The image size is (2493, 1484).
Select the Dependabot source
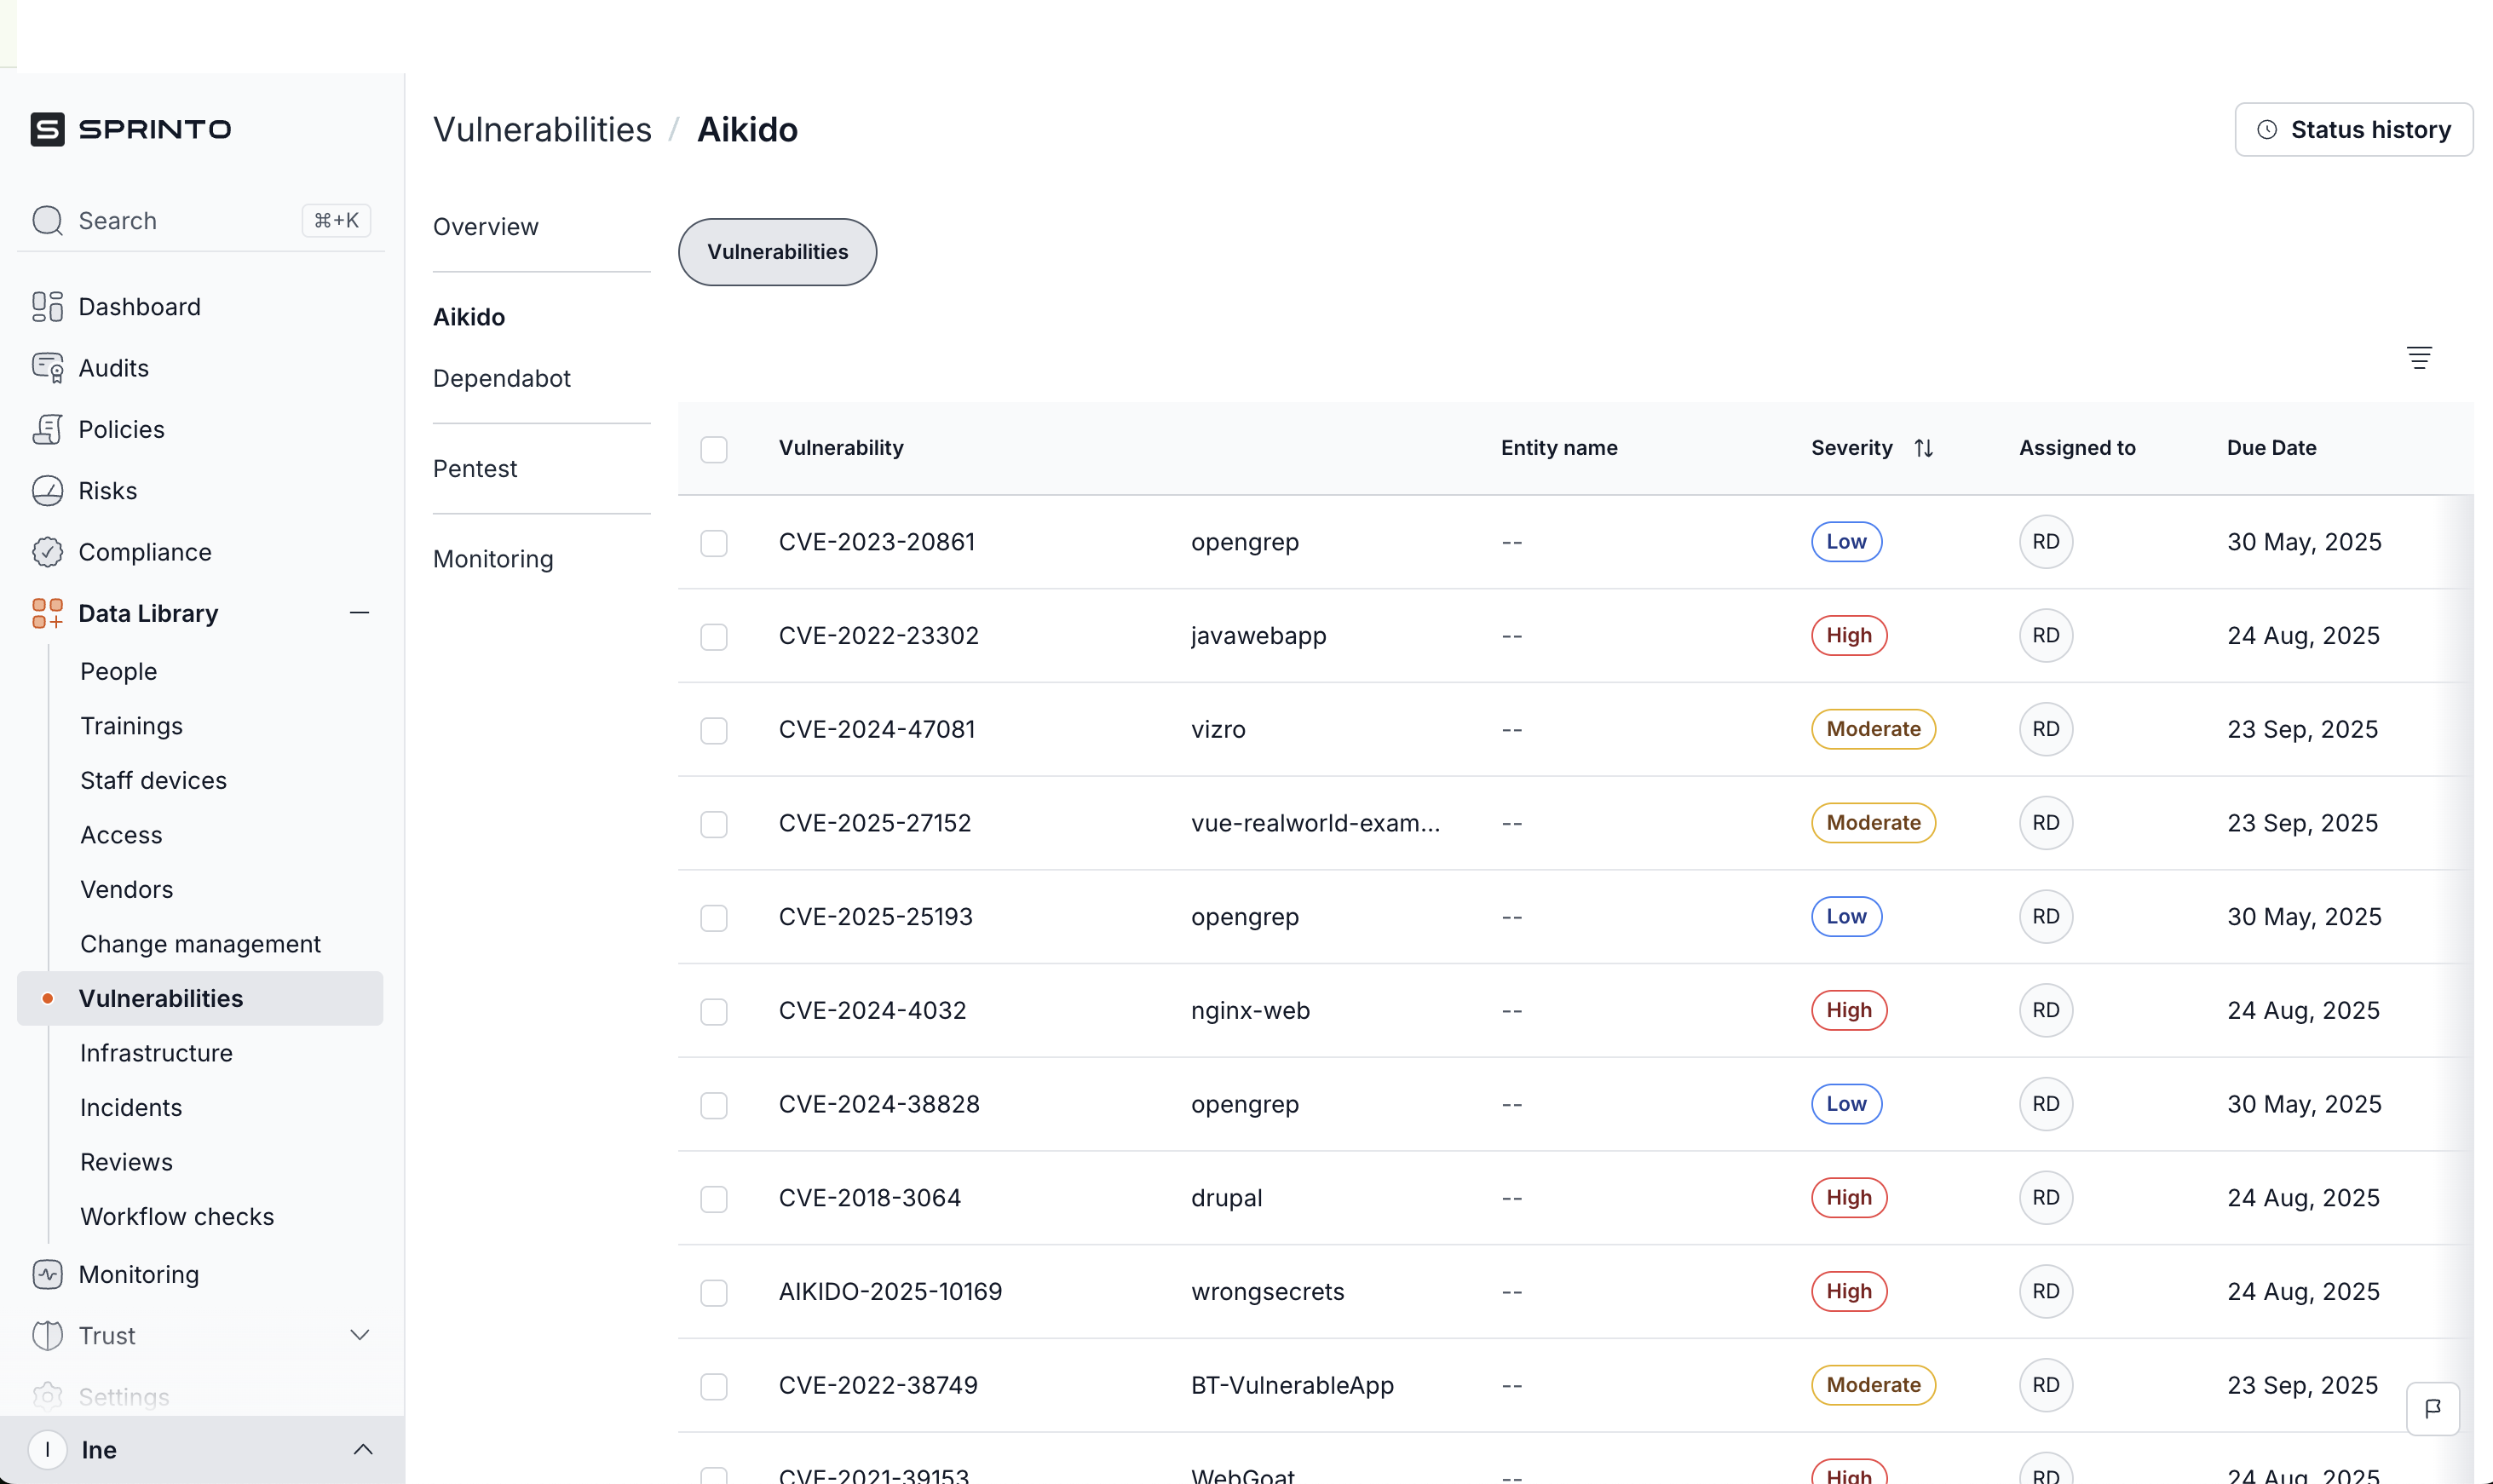[x=501, y=378]
